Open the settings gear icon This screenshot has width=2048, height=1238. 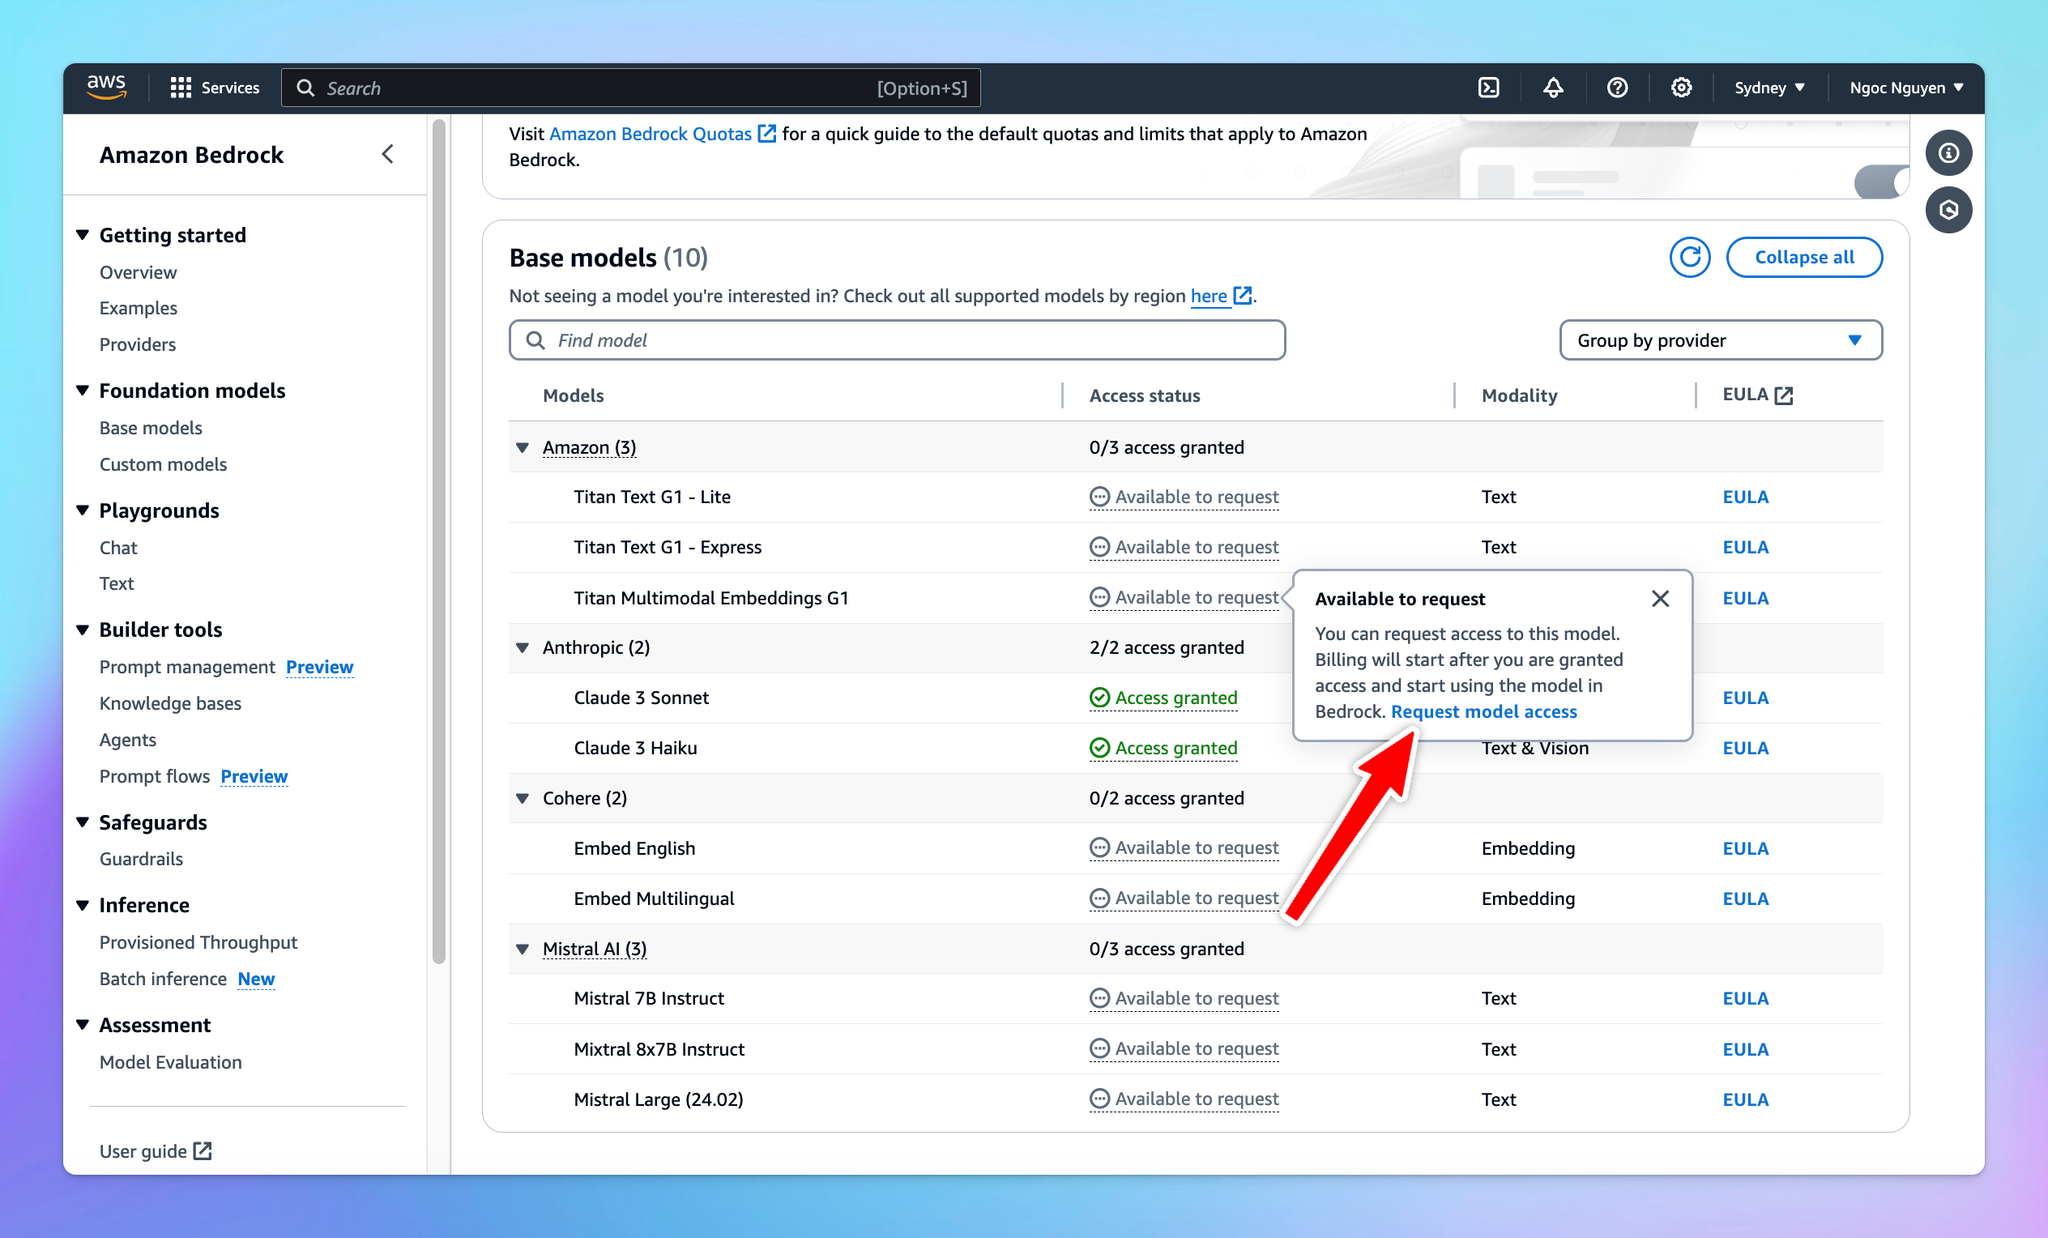(1681, 88)
